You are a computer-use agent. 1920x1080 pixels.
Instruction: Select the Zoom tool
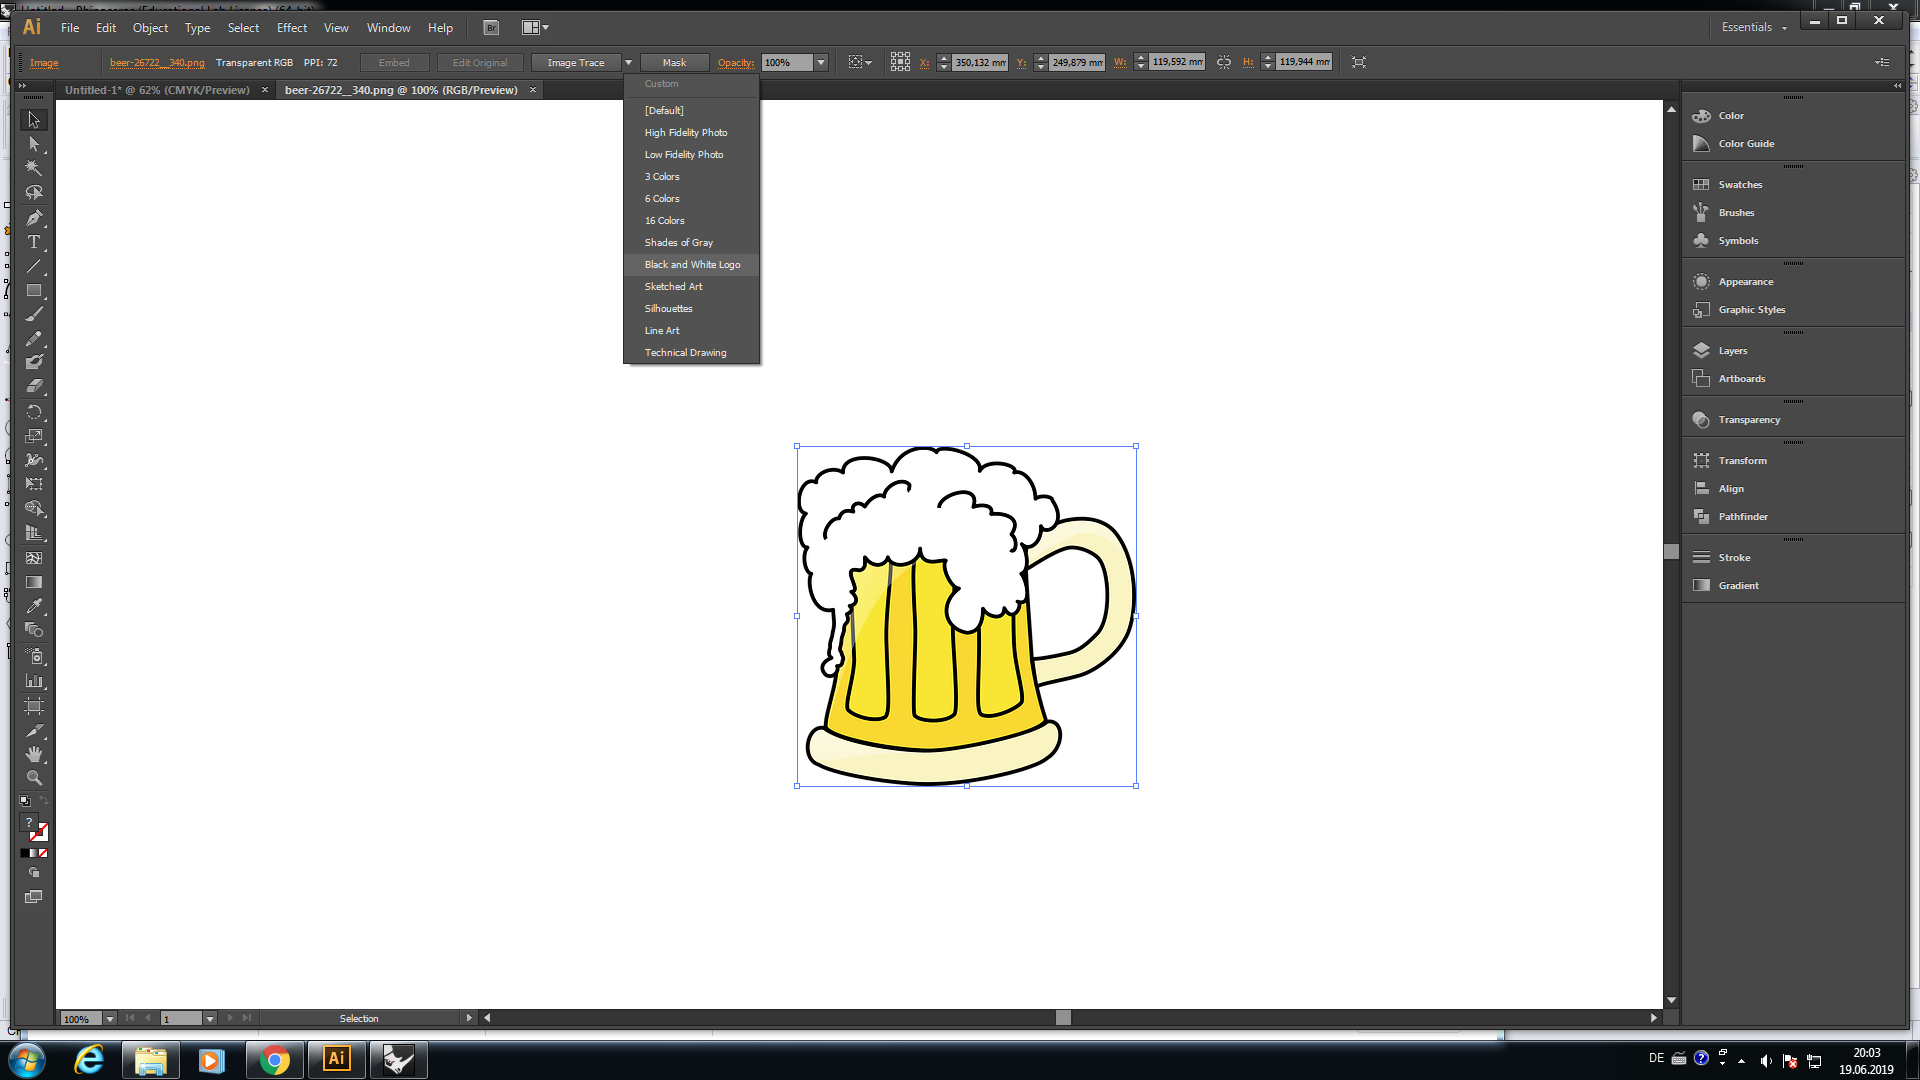[33, 778]
